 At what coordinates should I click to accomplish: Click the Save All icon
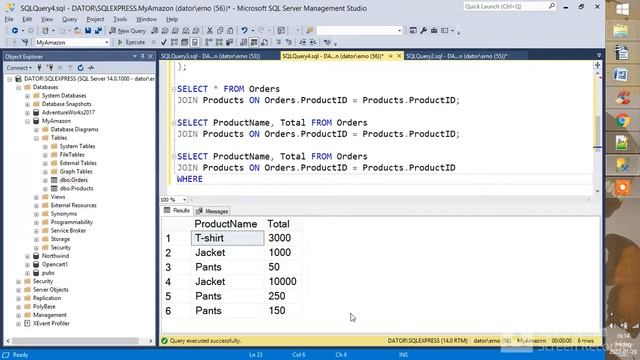point(98,31)
